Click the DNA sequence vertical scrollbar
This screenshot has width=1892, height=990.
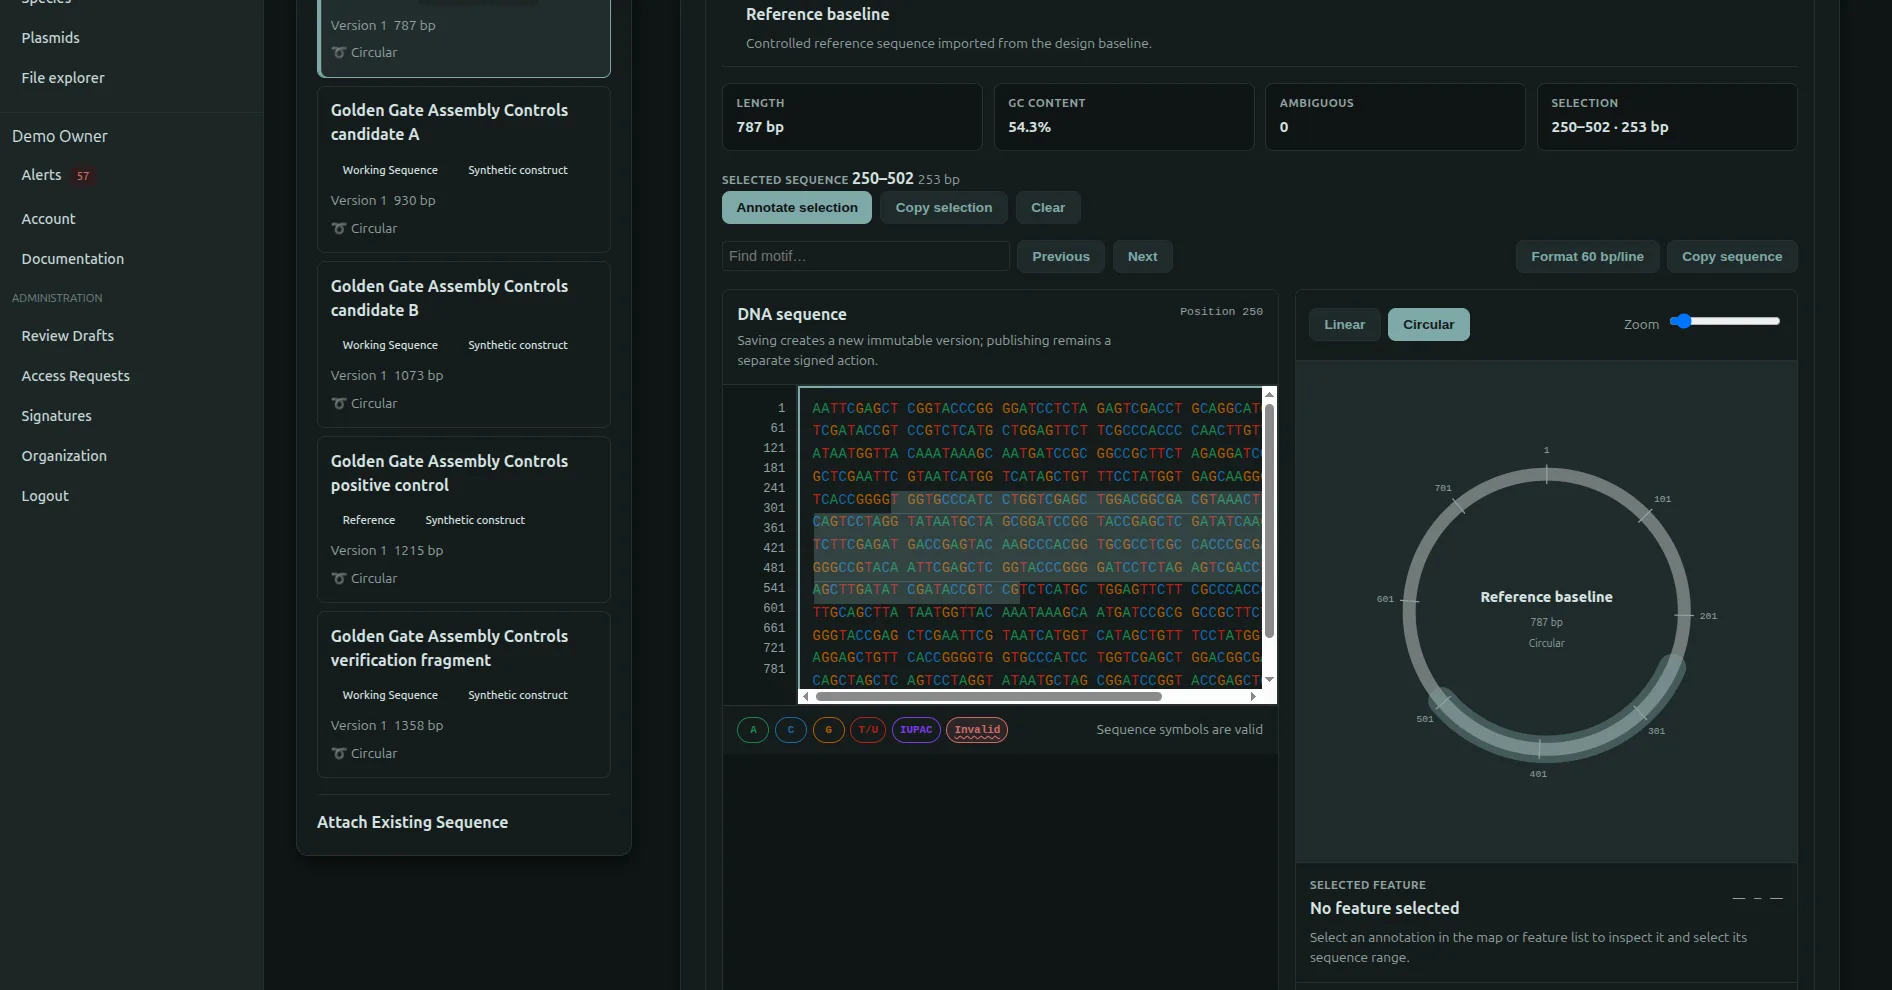click(x=1269, y=520)
